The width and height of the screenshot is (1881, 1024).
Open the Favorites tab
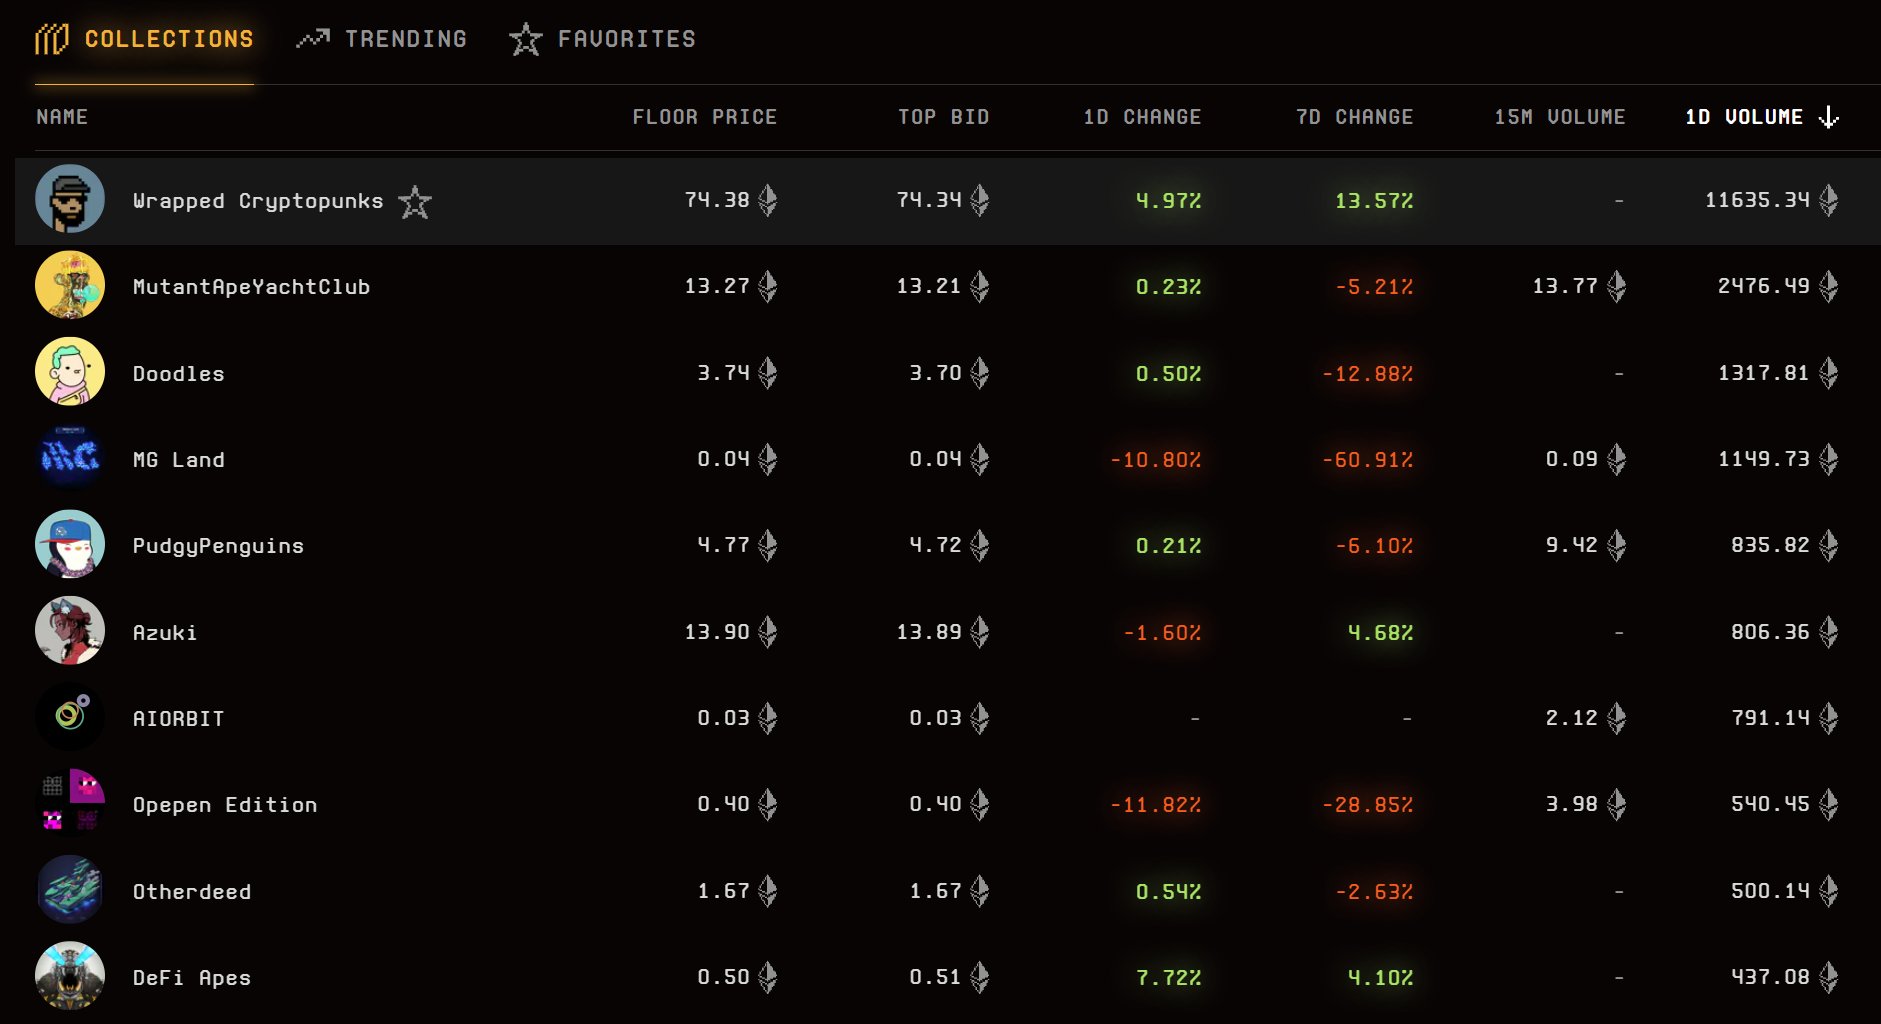602,39
